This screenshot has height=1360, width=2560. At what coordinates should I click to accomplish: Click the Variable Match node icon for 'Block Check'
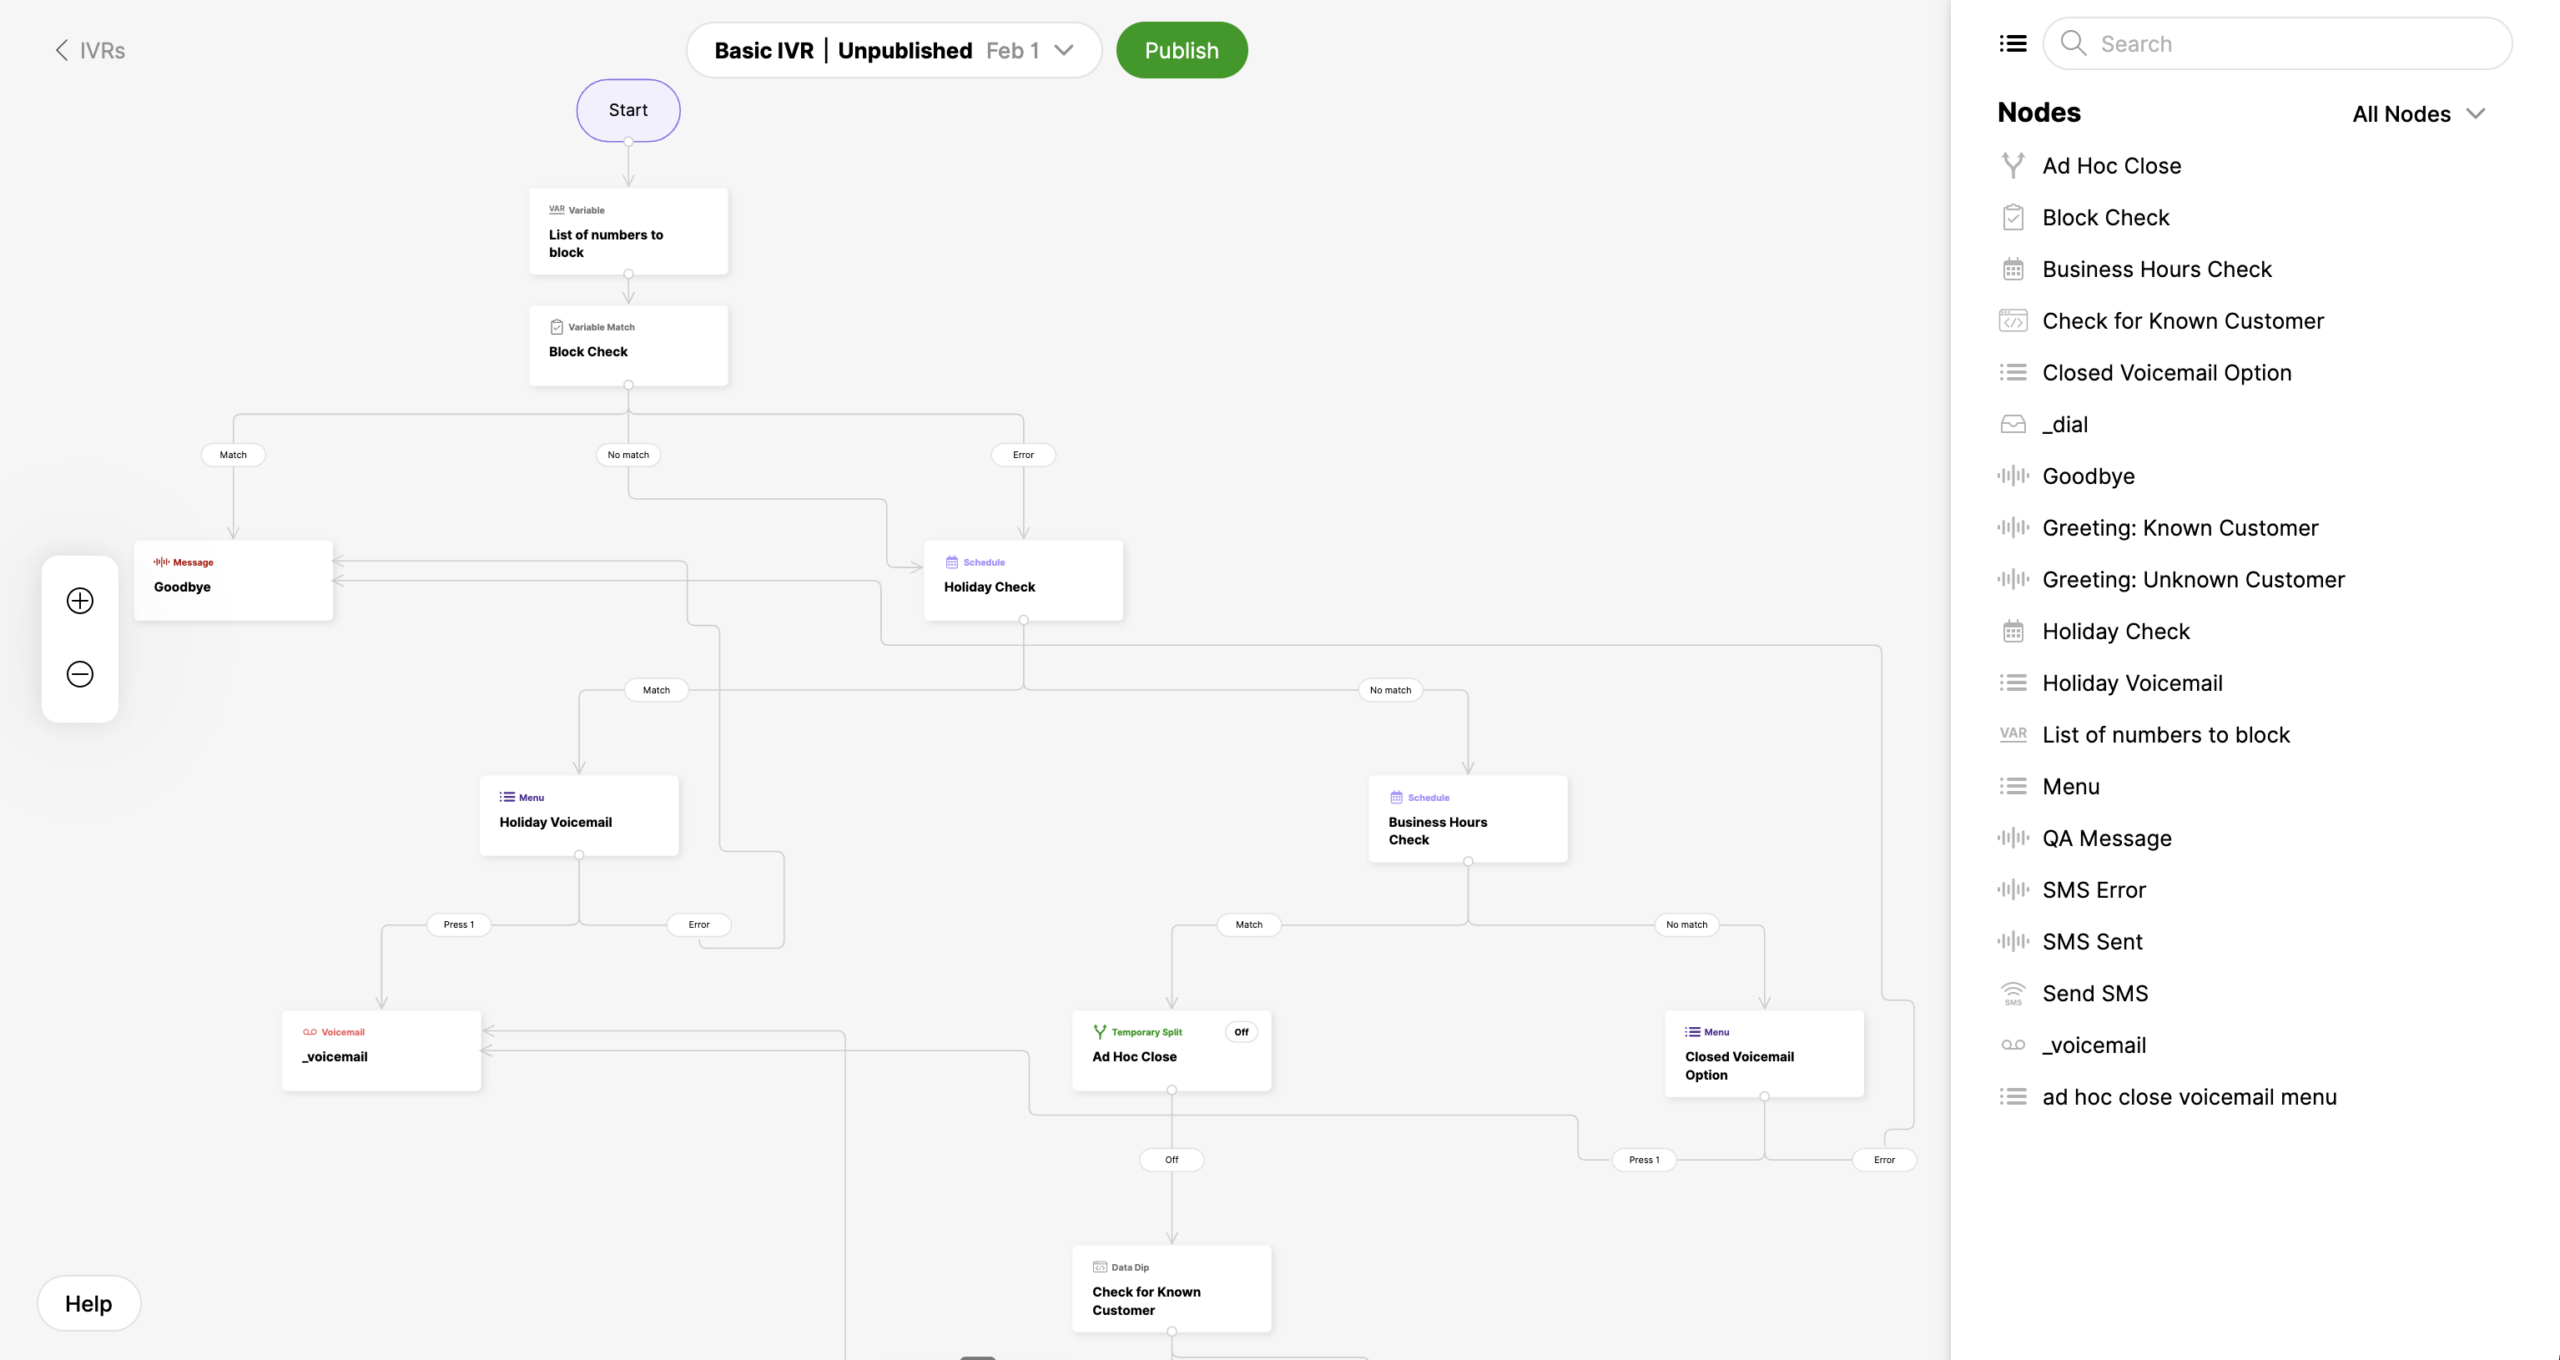[x=557, y=327]
